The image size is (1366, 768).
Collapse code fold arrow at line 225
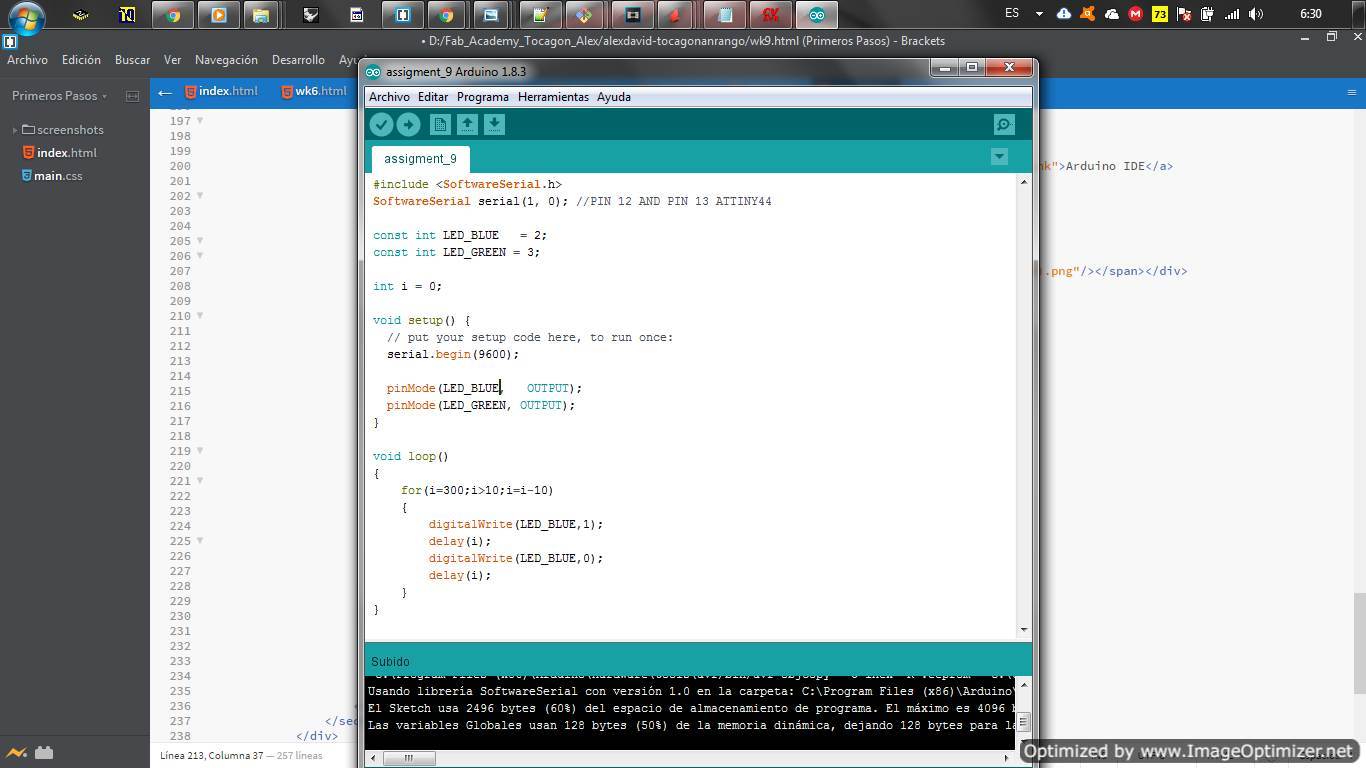click(x=199, y=541)
